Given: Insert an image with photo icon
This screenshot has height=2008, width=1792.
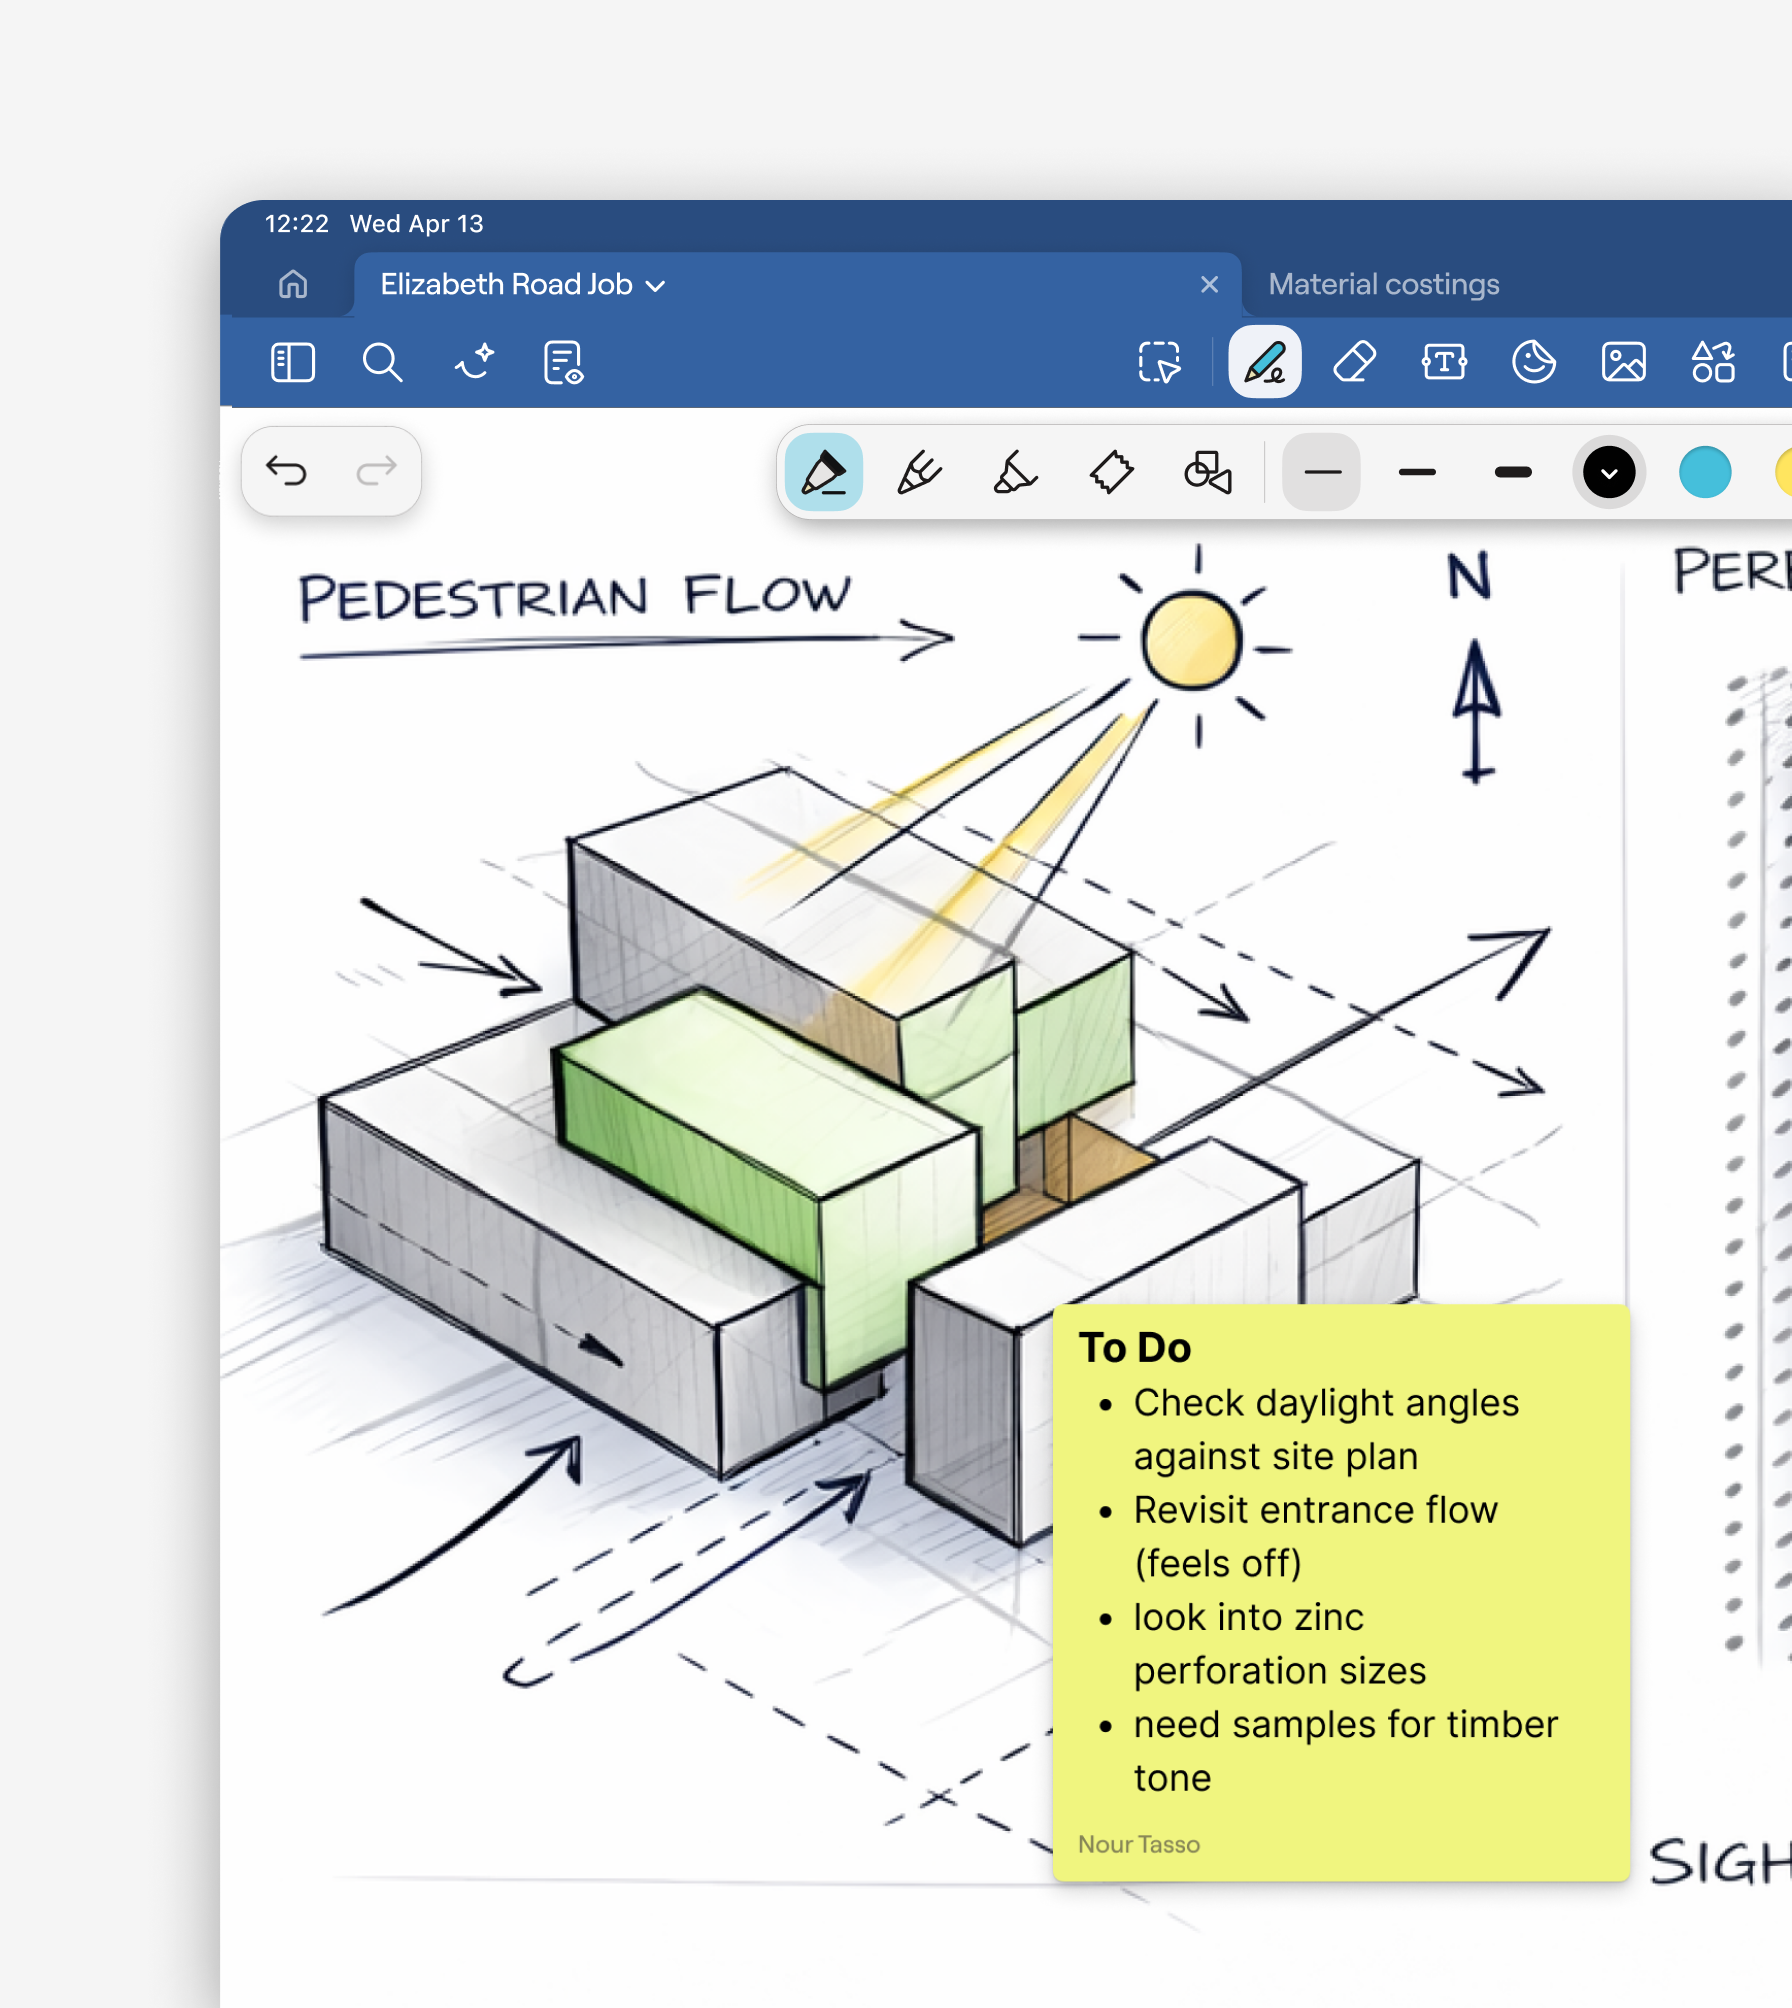Looking at the screenshot, I should (1624, 362).
